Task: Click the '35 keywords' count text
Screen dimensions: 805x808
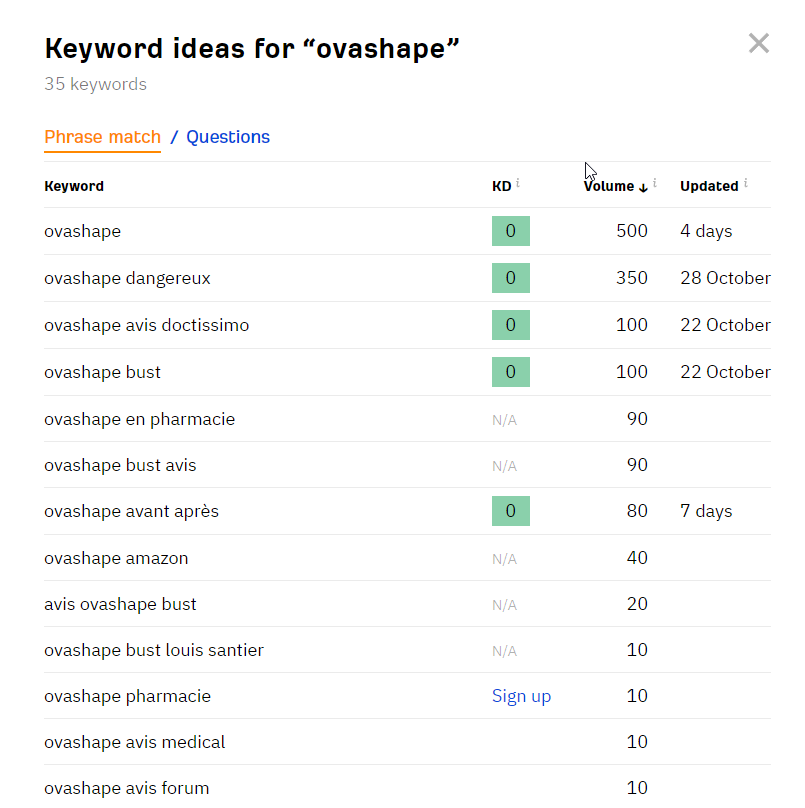Action: pos(95,84)
